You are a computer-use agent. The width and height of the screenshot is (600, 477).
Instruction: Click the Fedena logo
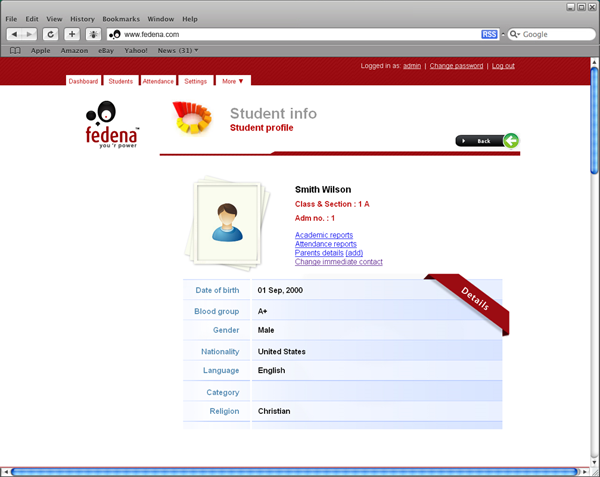click(112, 125)
